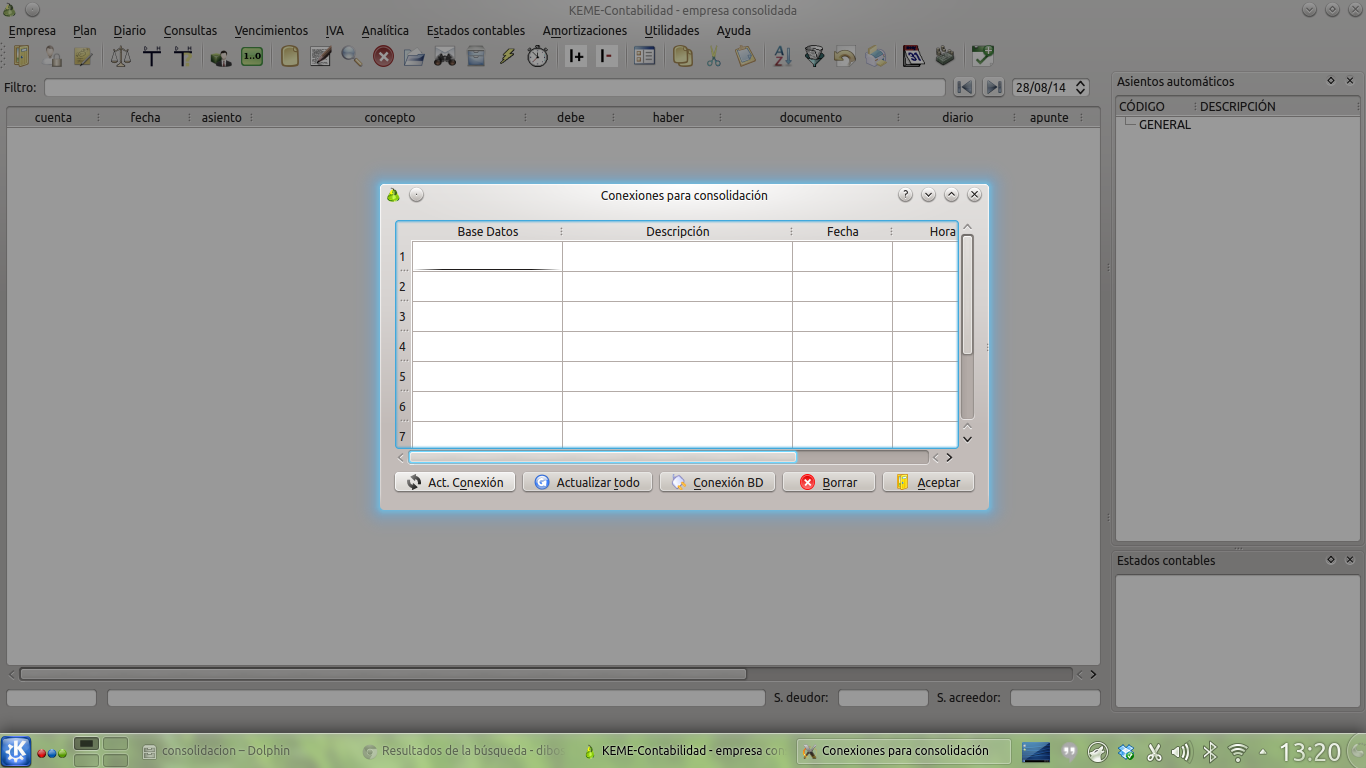
Task: Select row header 3 in connections table
Action: [403, 316]
